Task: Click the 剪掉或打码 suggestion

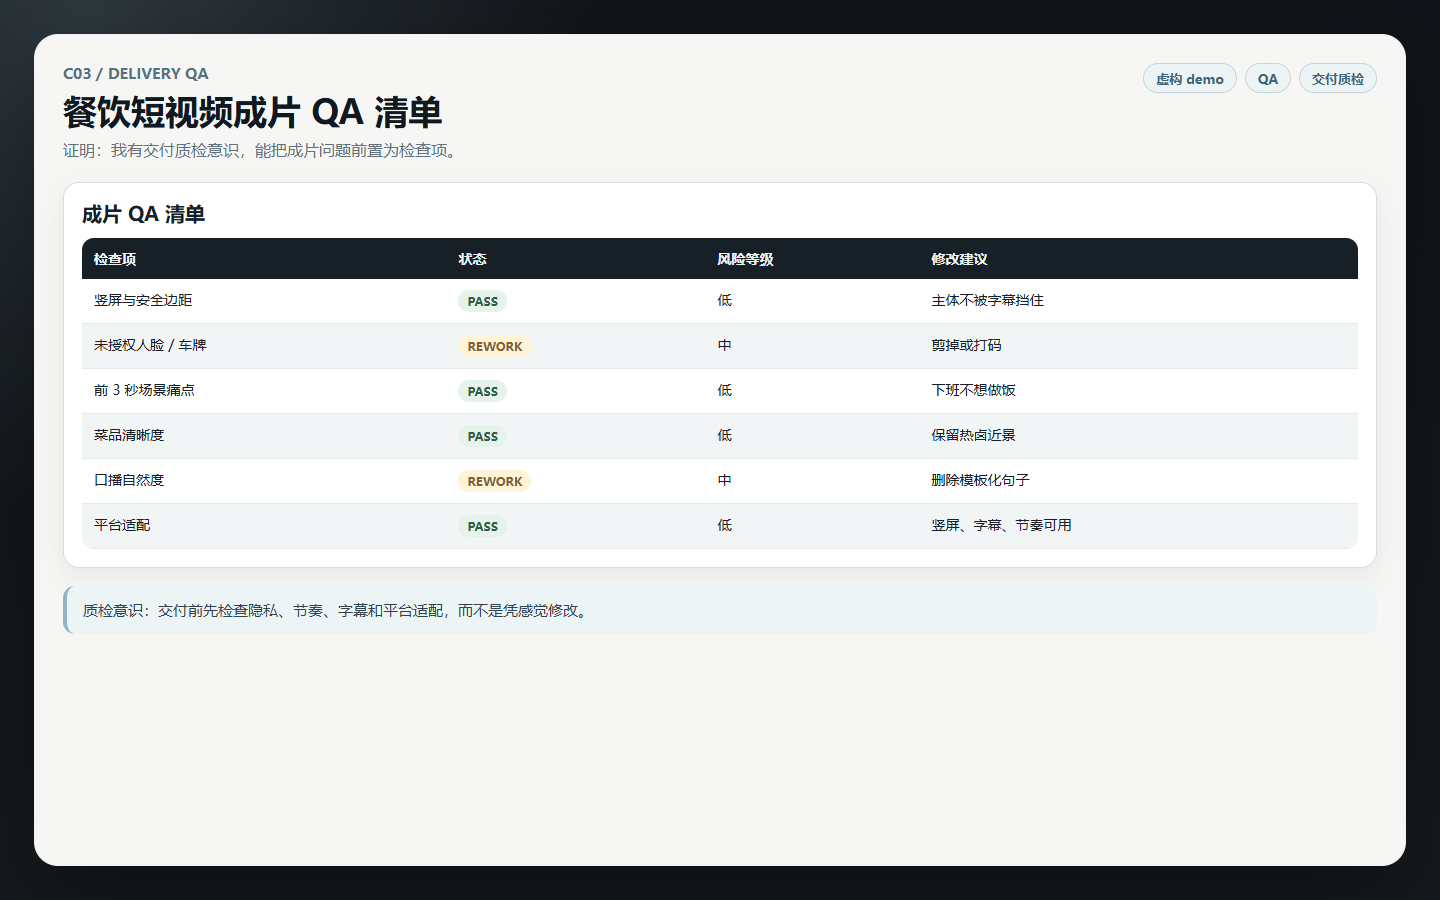Action: (x=966, y=345)
